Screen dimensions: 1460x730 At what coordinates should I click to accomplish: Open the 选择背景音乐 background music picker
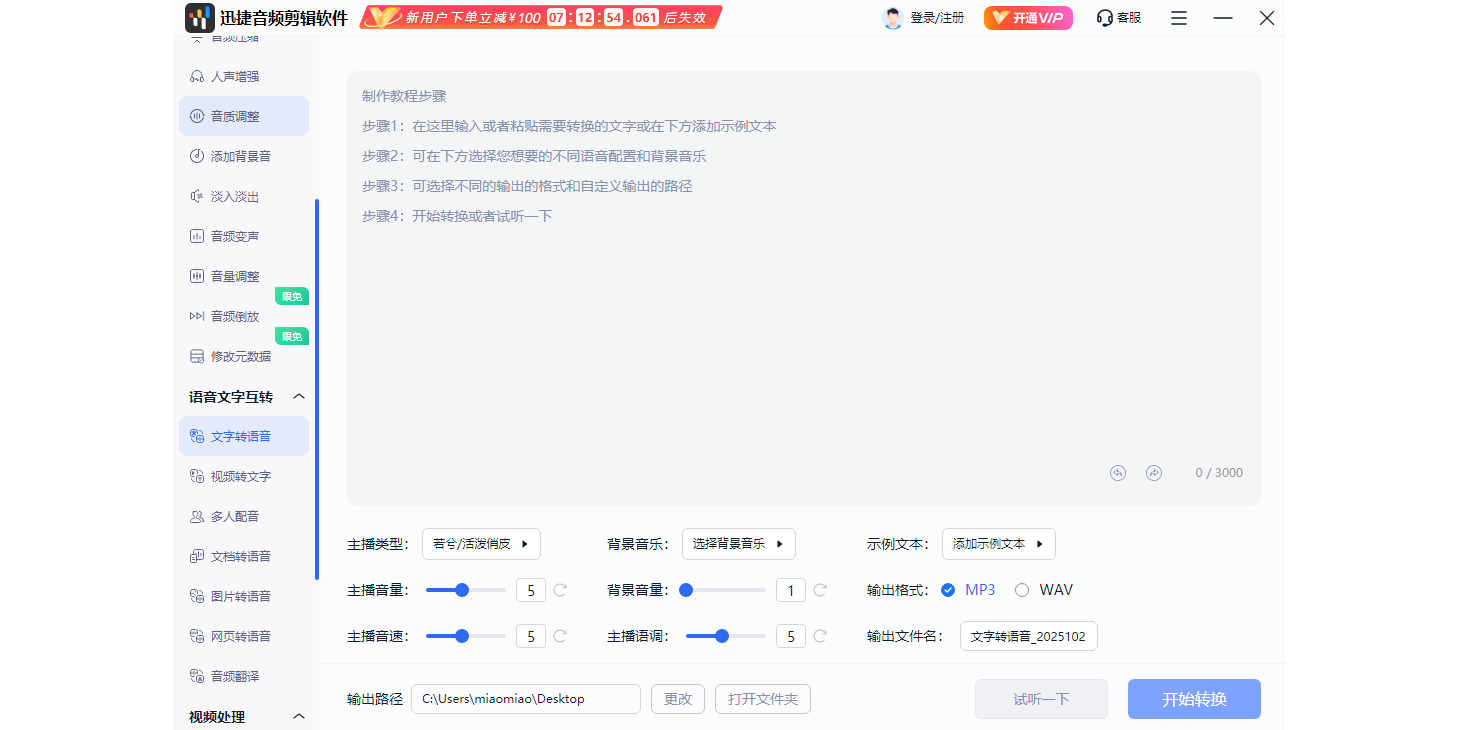739,544
